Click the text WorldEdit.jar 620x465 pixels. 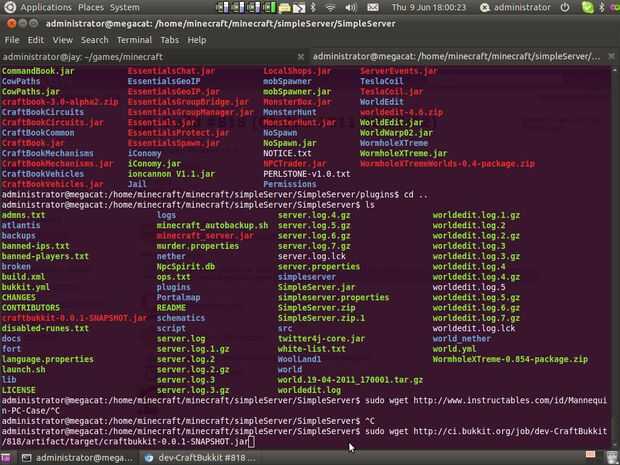pyautogui.click(x=391, y=123)
